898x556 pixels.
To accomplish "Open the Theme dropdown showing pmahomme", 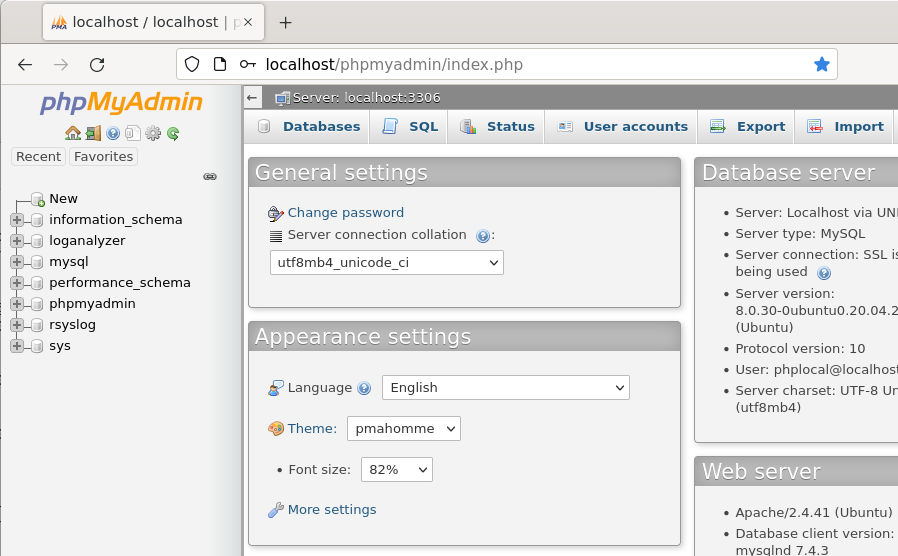I will pyautogui.click(x=404, y=429).
